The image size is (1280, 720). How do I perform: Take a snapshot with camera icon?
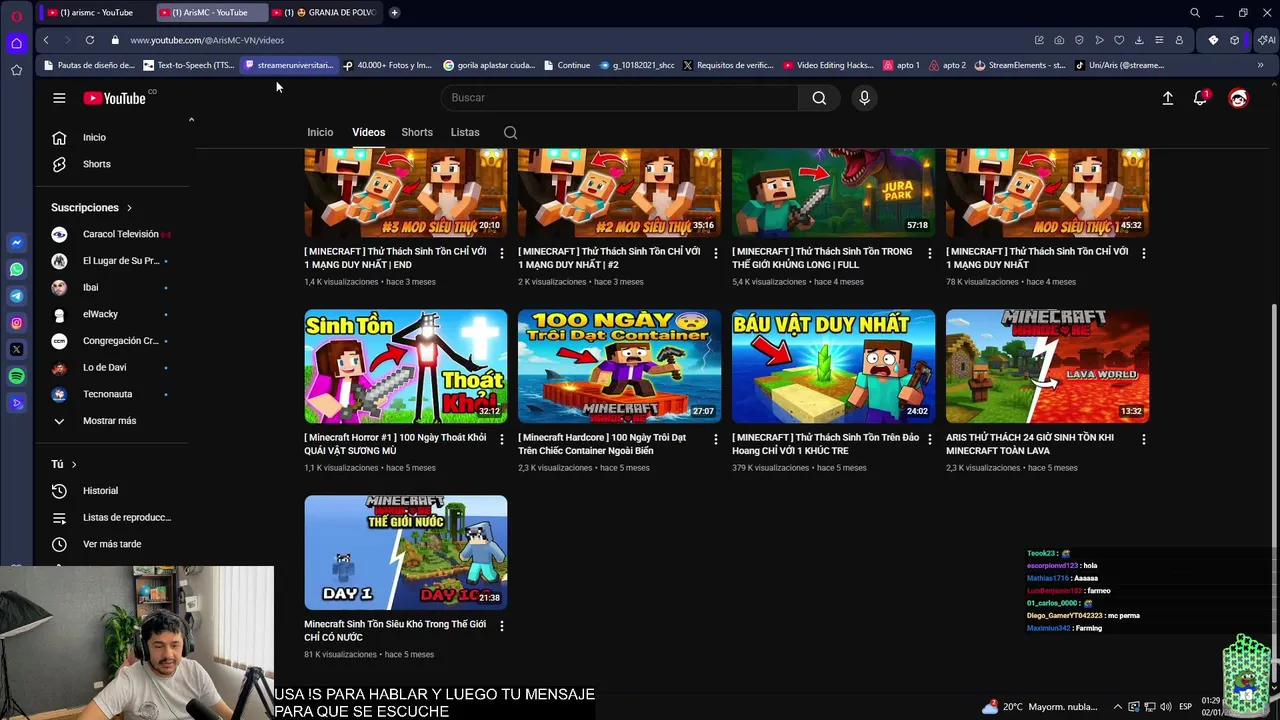1059,40
